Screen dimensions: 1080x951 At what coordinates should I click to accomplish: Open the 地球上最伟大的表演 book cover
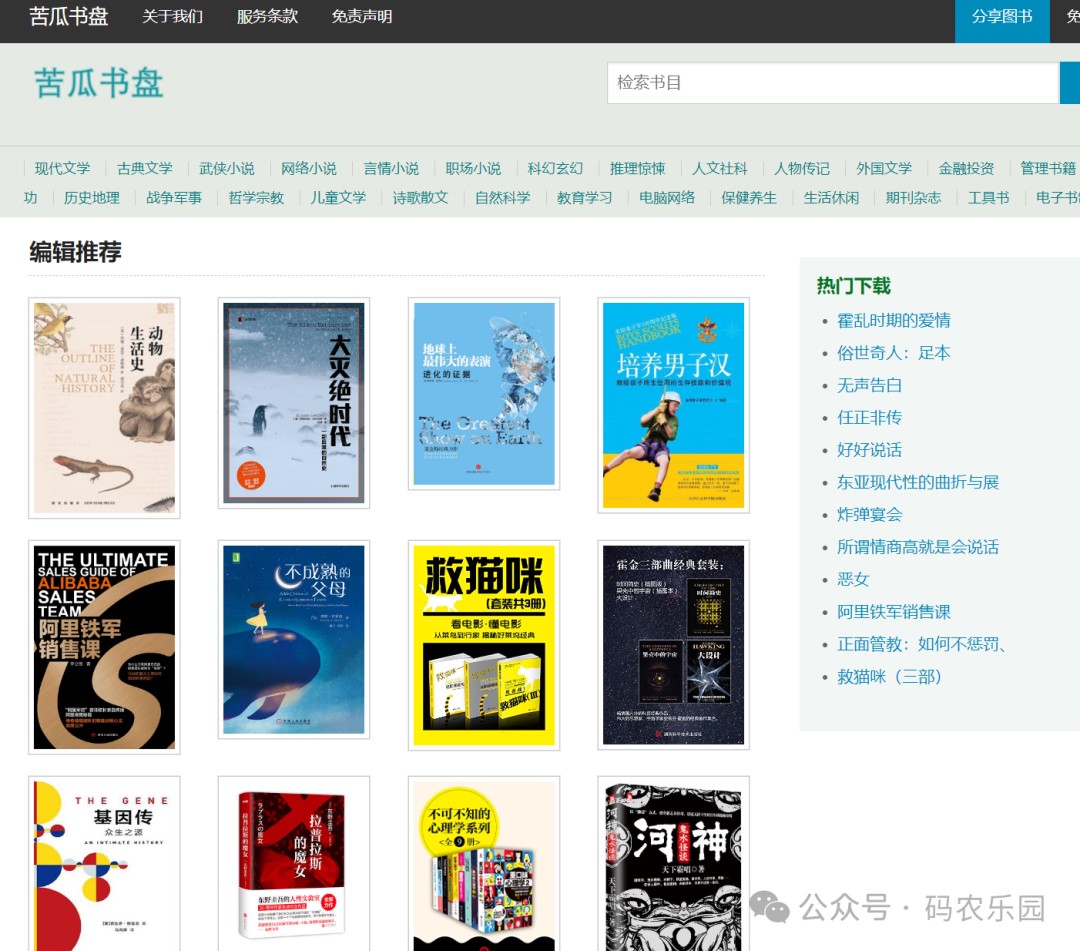tap(484, 394)
